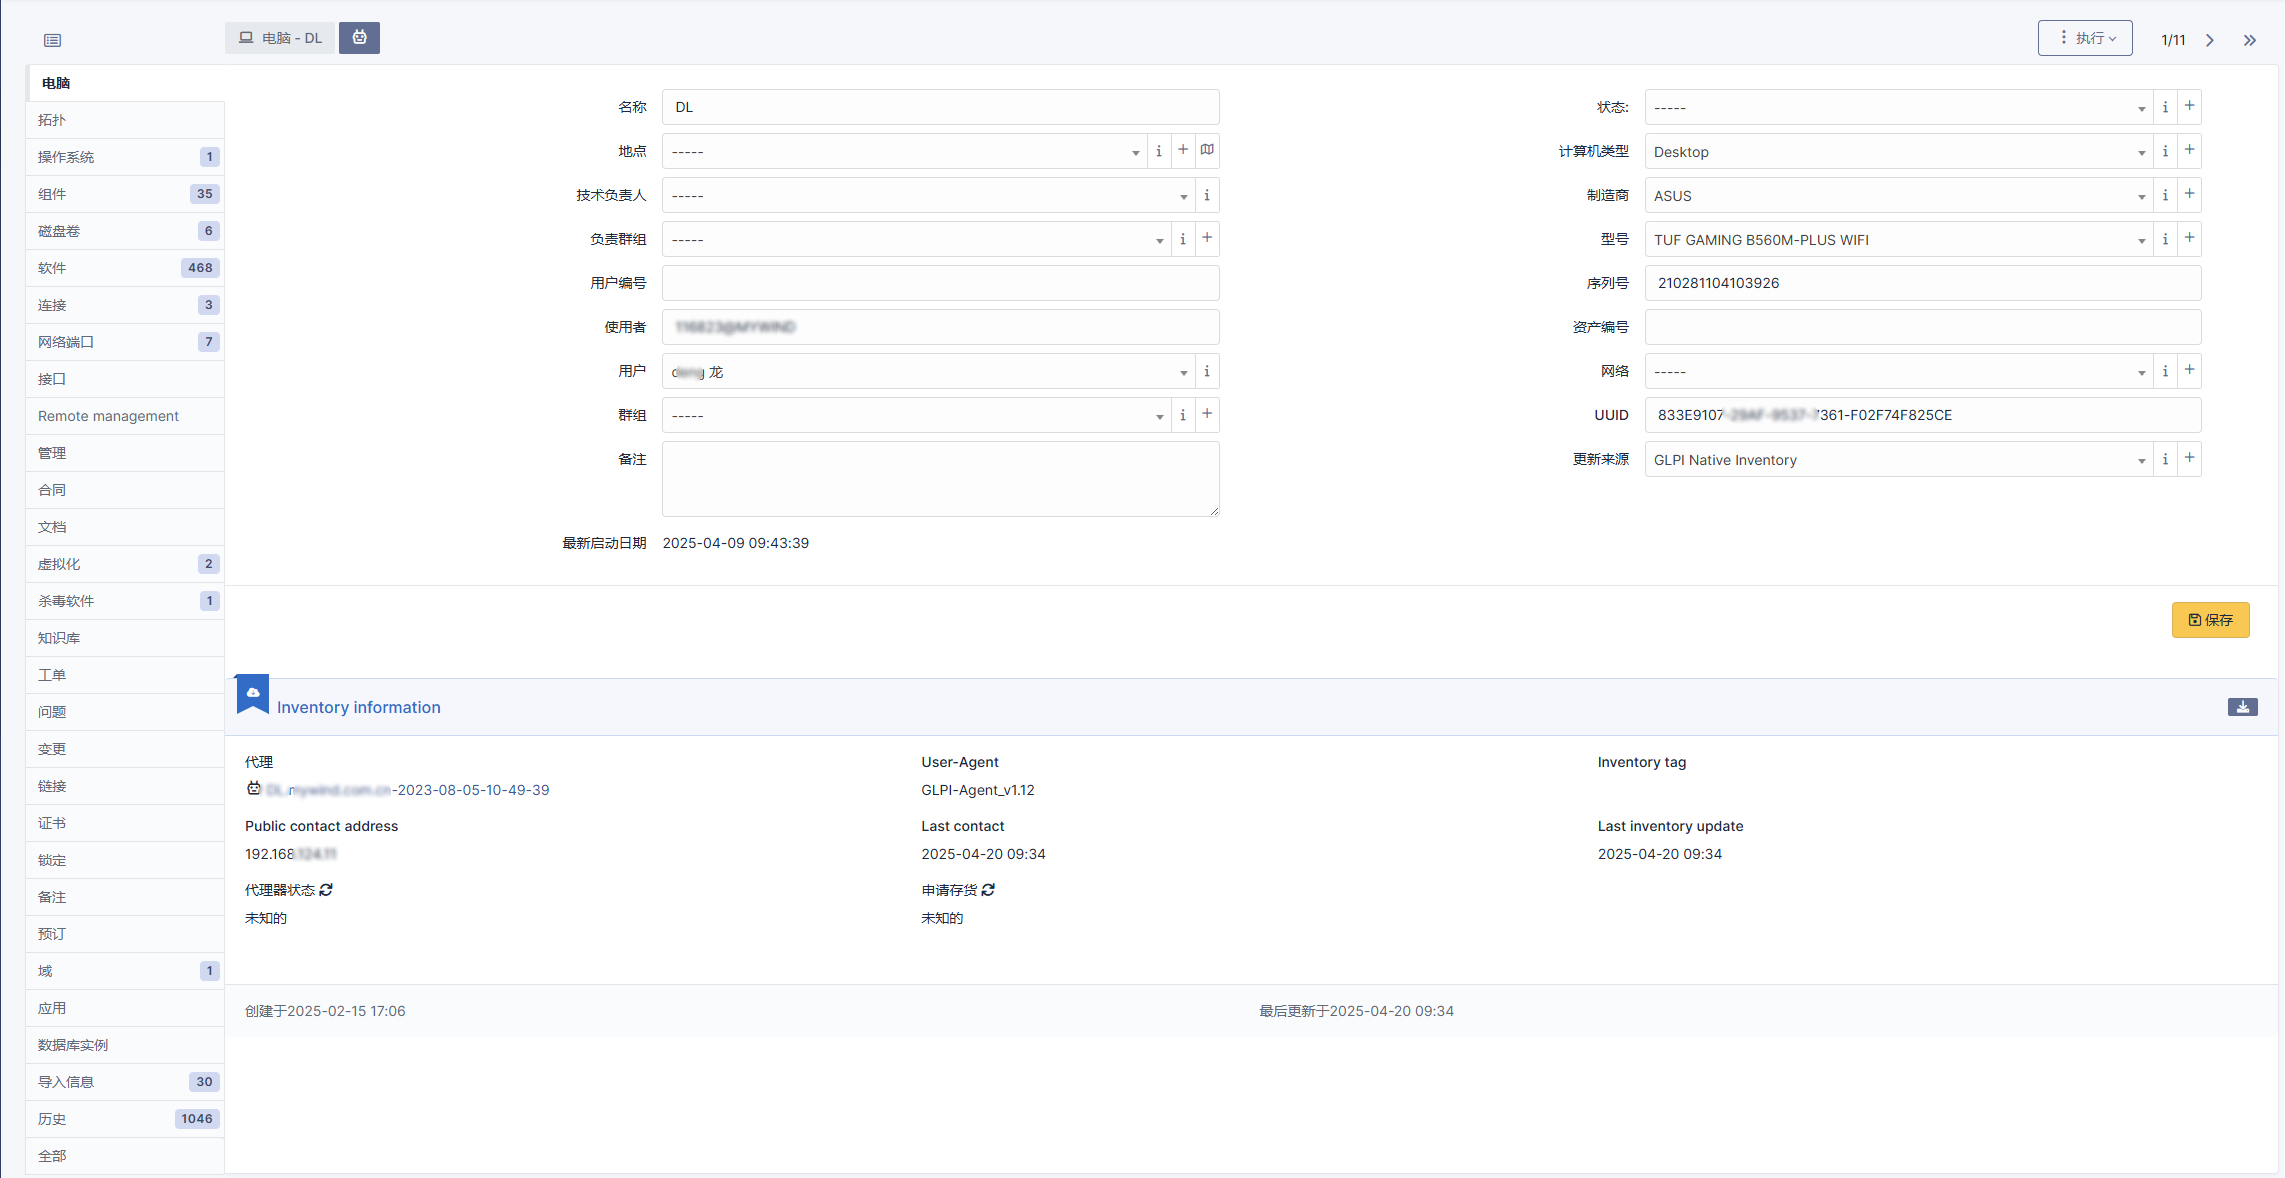This screenshot has height=1178, width=2285.
Task: Show info icon for 地点 field
Action: [1159, 151]
